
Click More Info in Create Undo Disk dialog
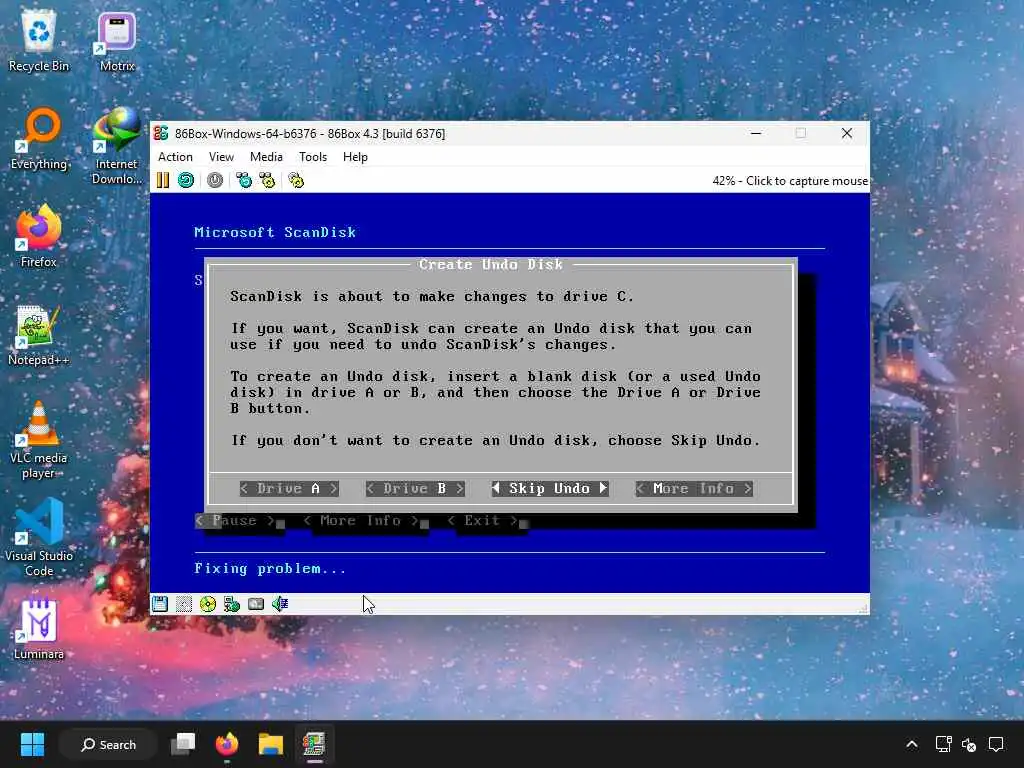[x=694, y=488]
